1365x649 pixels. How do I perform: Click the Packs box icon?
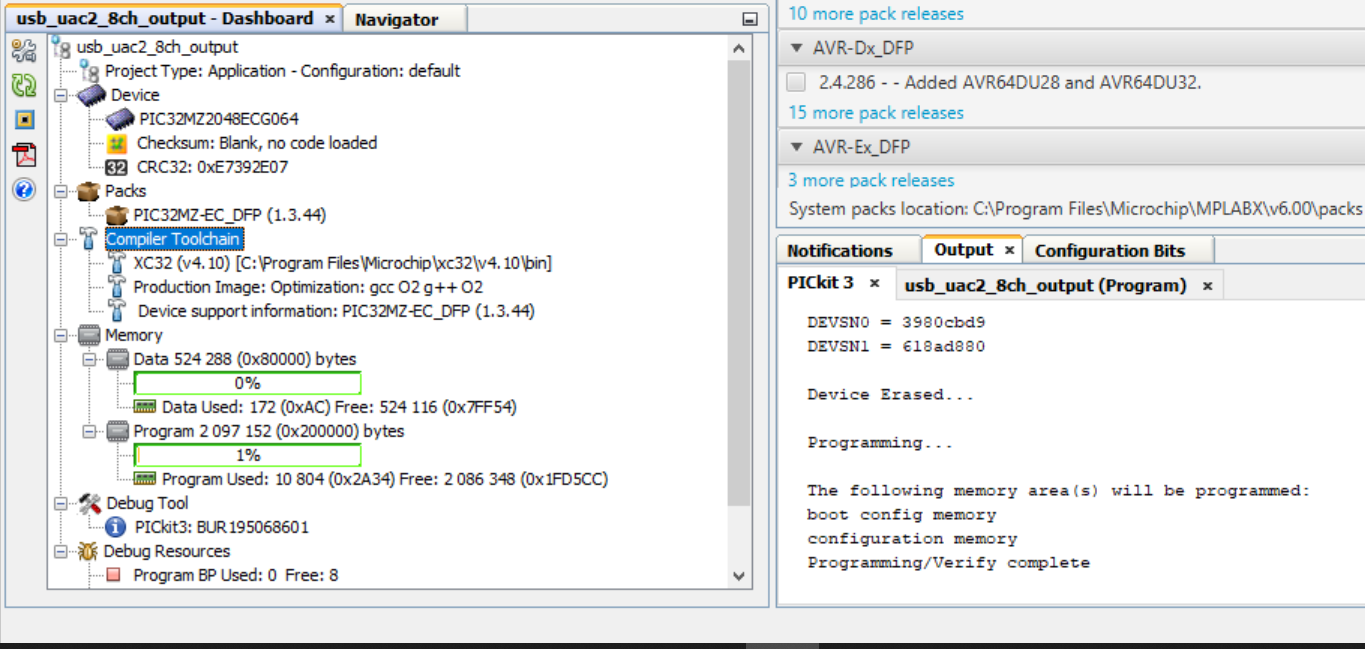[89, 191]
